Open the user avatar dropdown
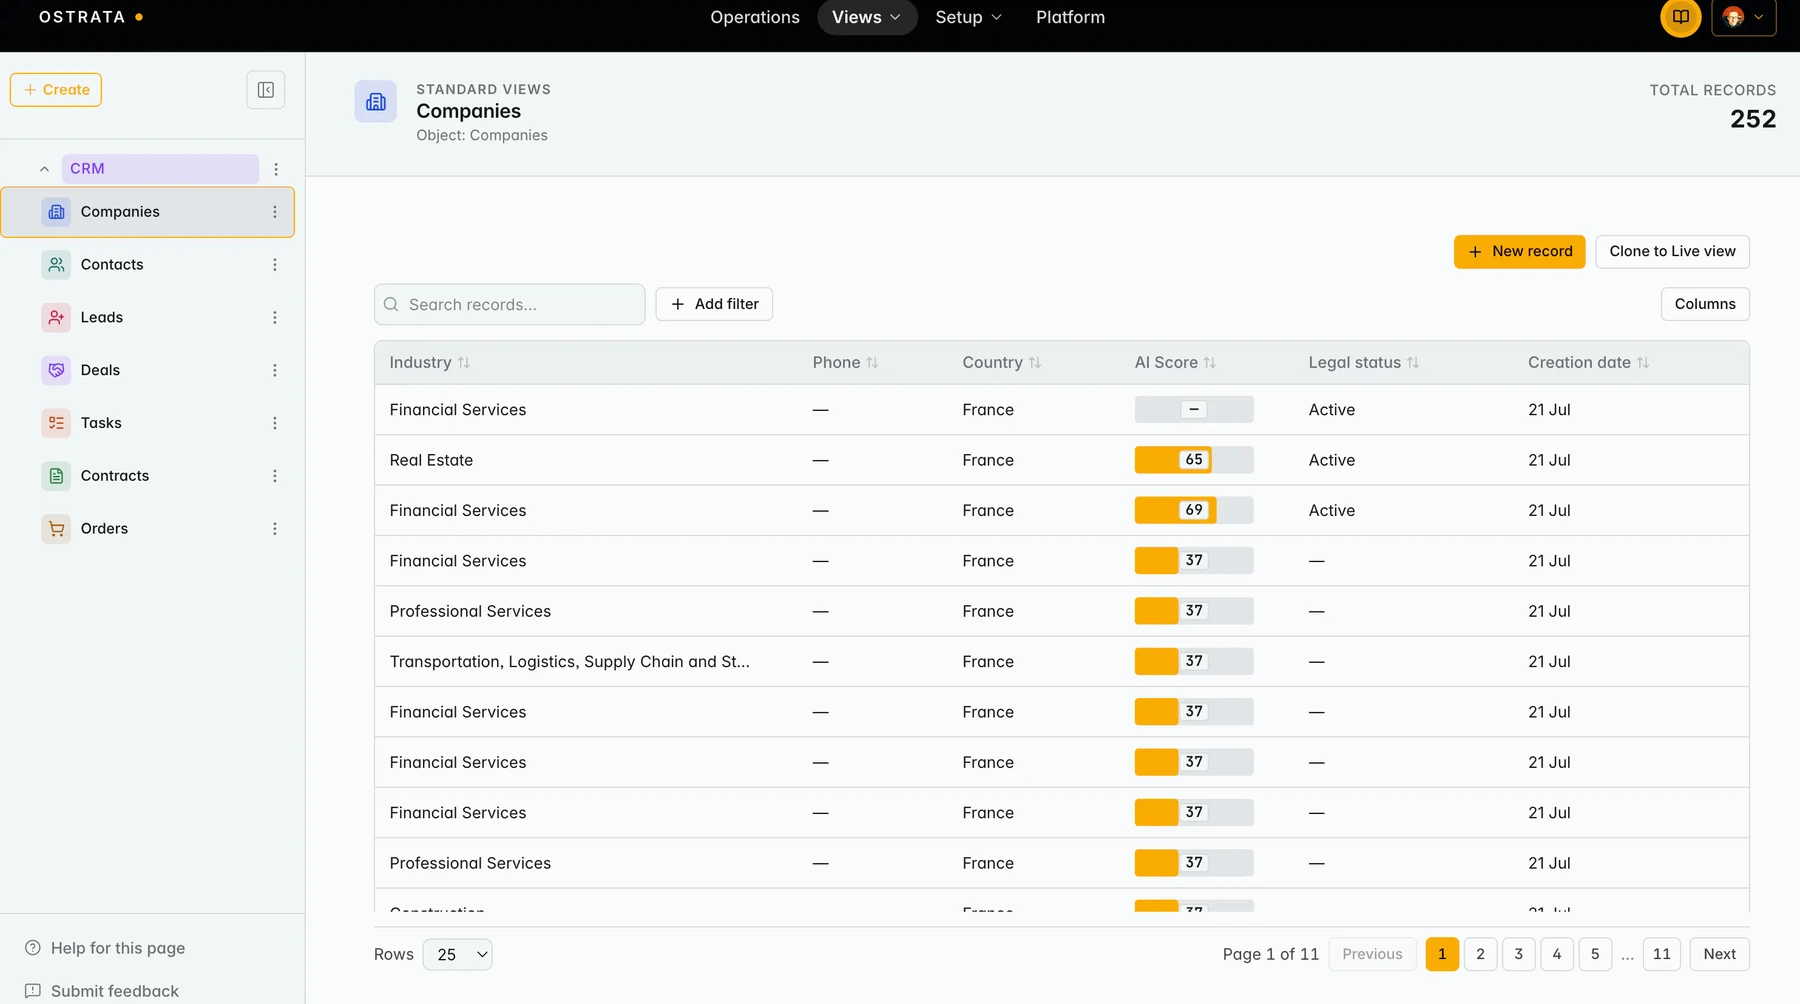The image size is (1800, 1004). coord(1744,17)
